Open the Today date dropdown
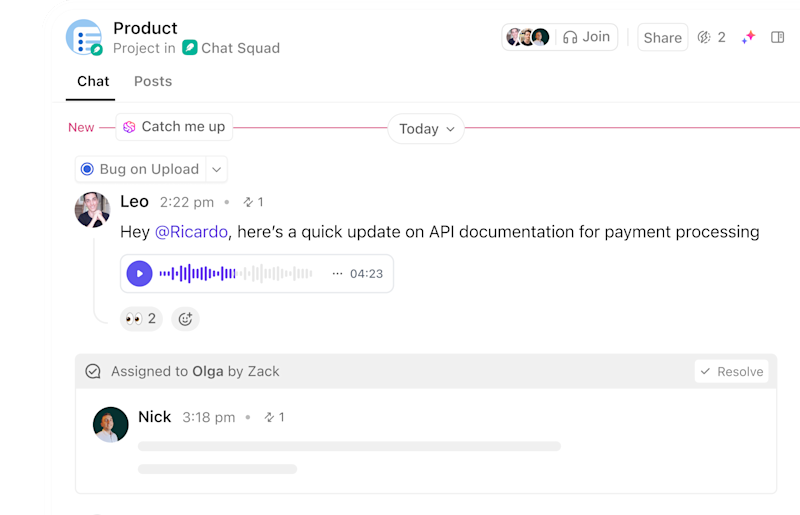This screenshot has height=515, width=800. tap(426, 129)
